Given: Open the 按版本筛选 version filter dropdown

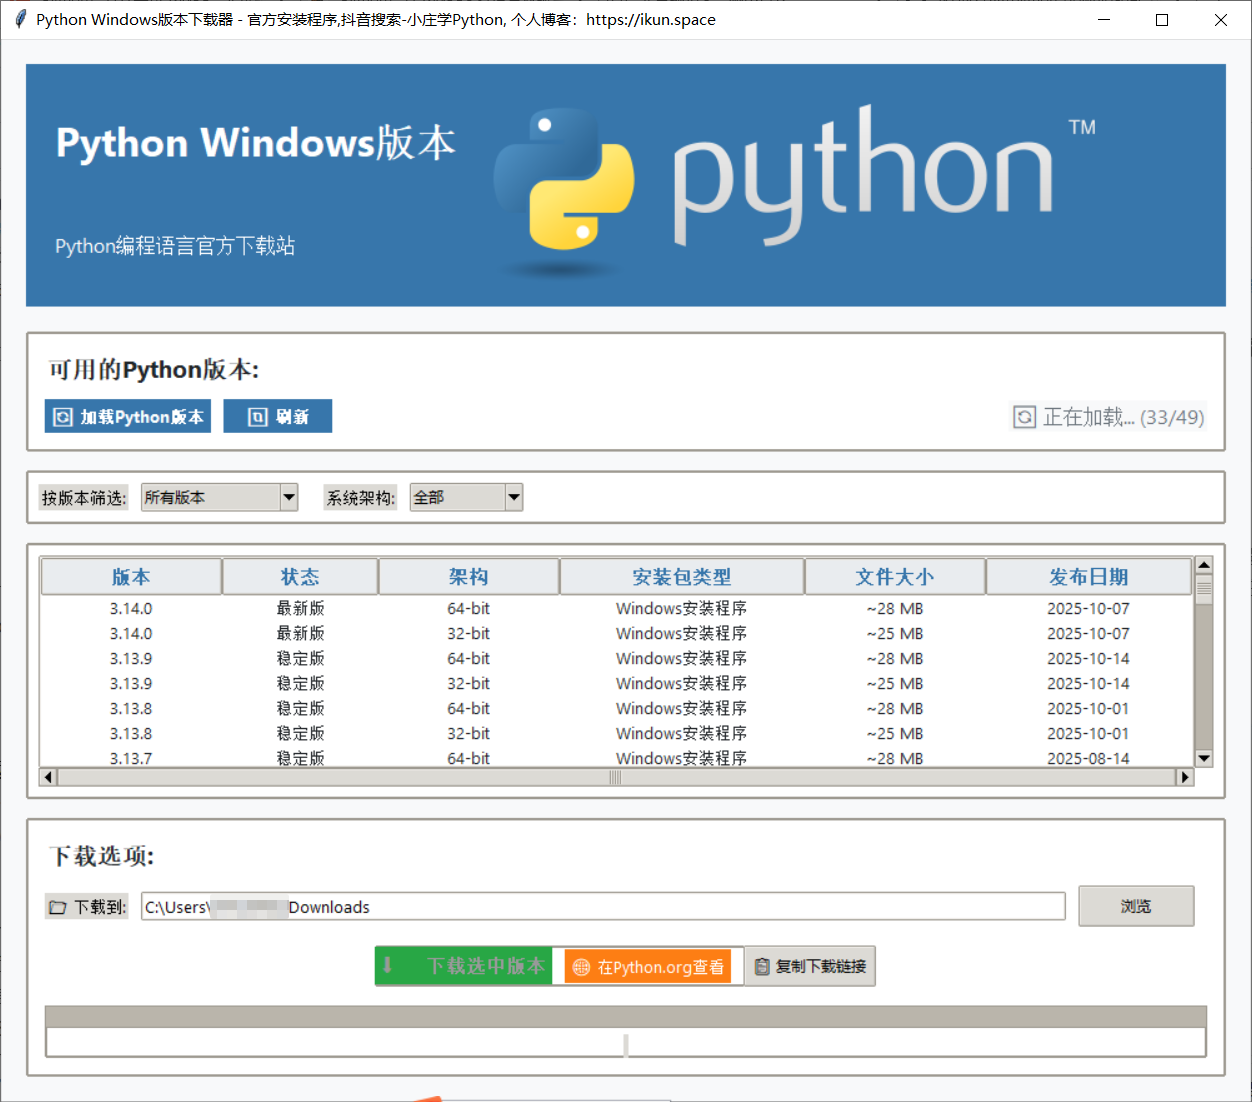Looking at the screenshot, I should (289, 497).
